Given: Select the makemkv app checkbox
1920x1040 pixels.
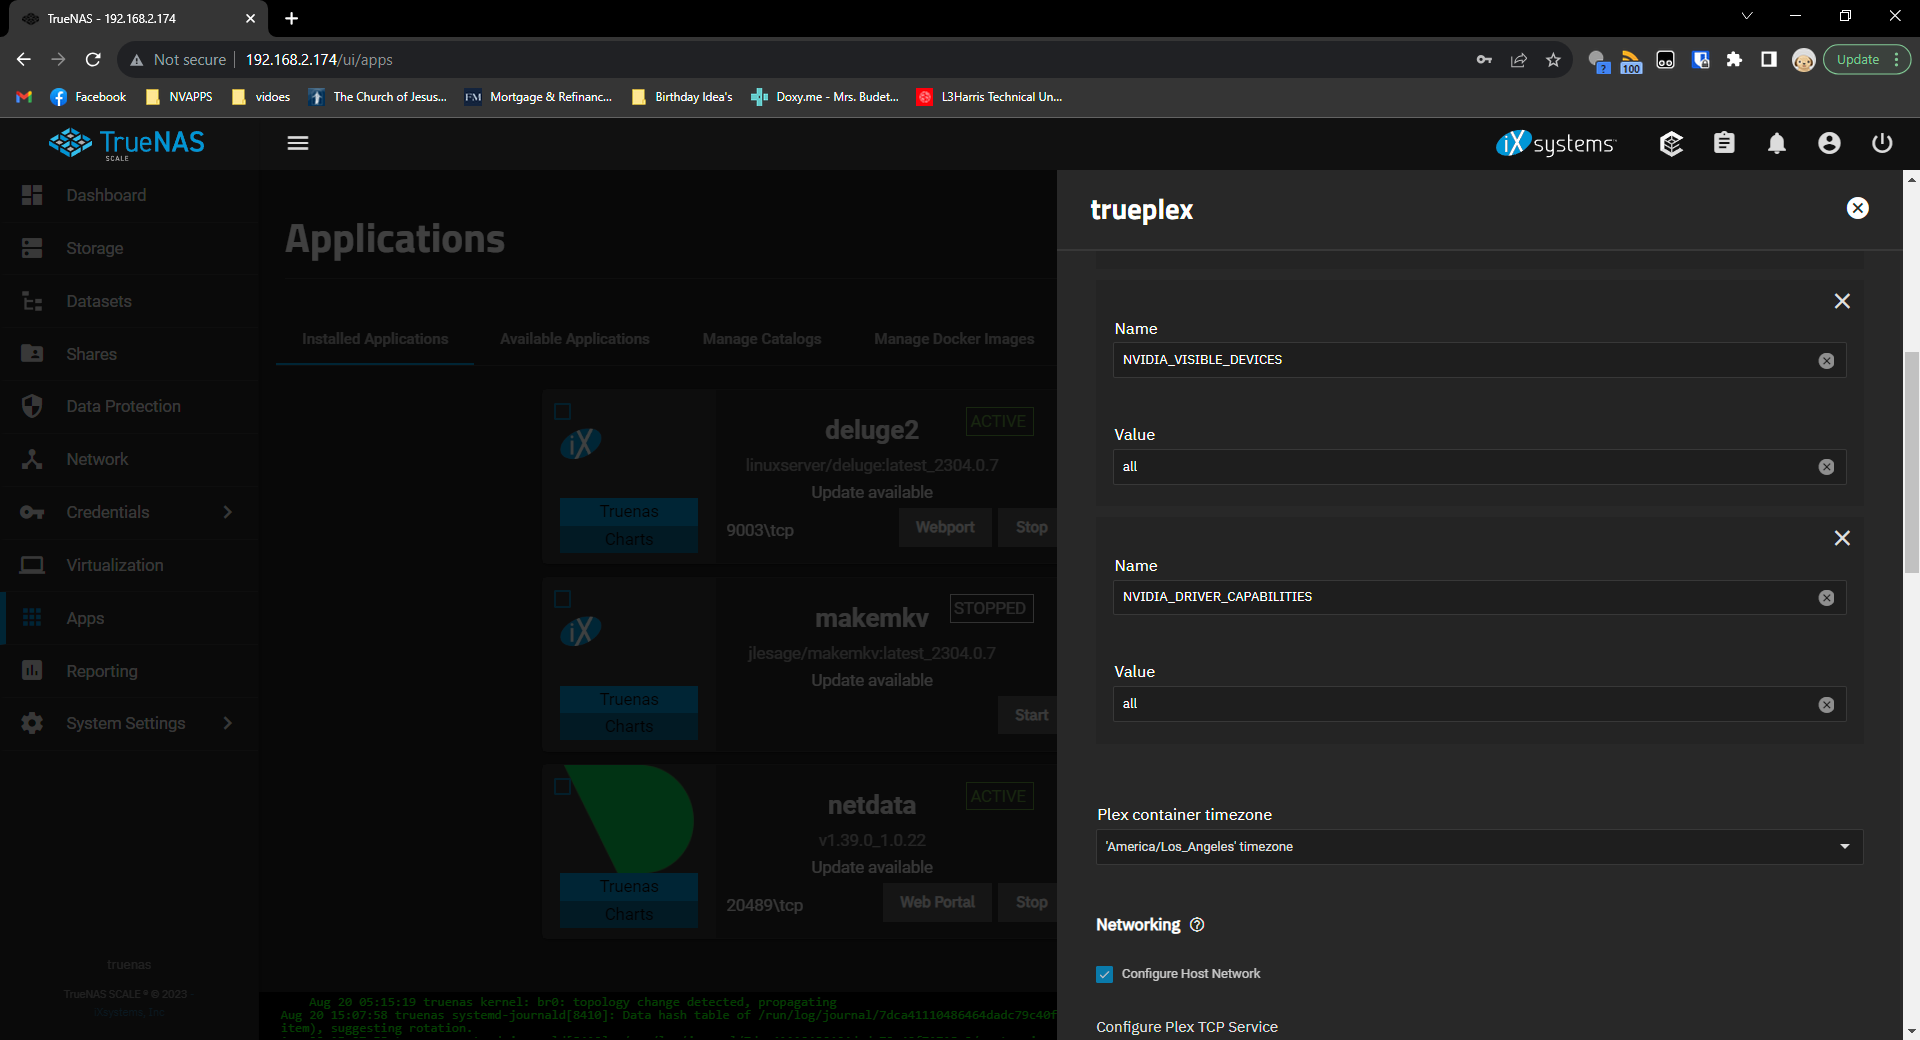Looking at the screenshot, I should point(563,599).
